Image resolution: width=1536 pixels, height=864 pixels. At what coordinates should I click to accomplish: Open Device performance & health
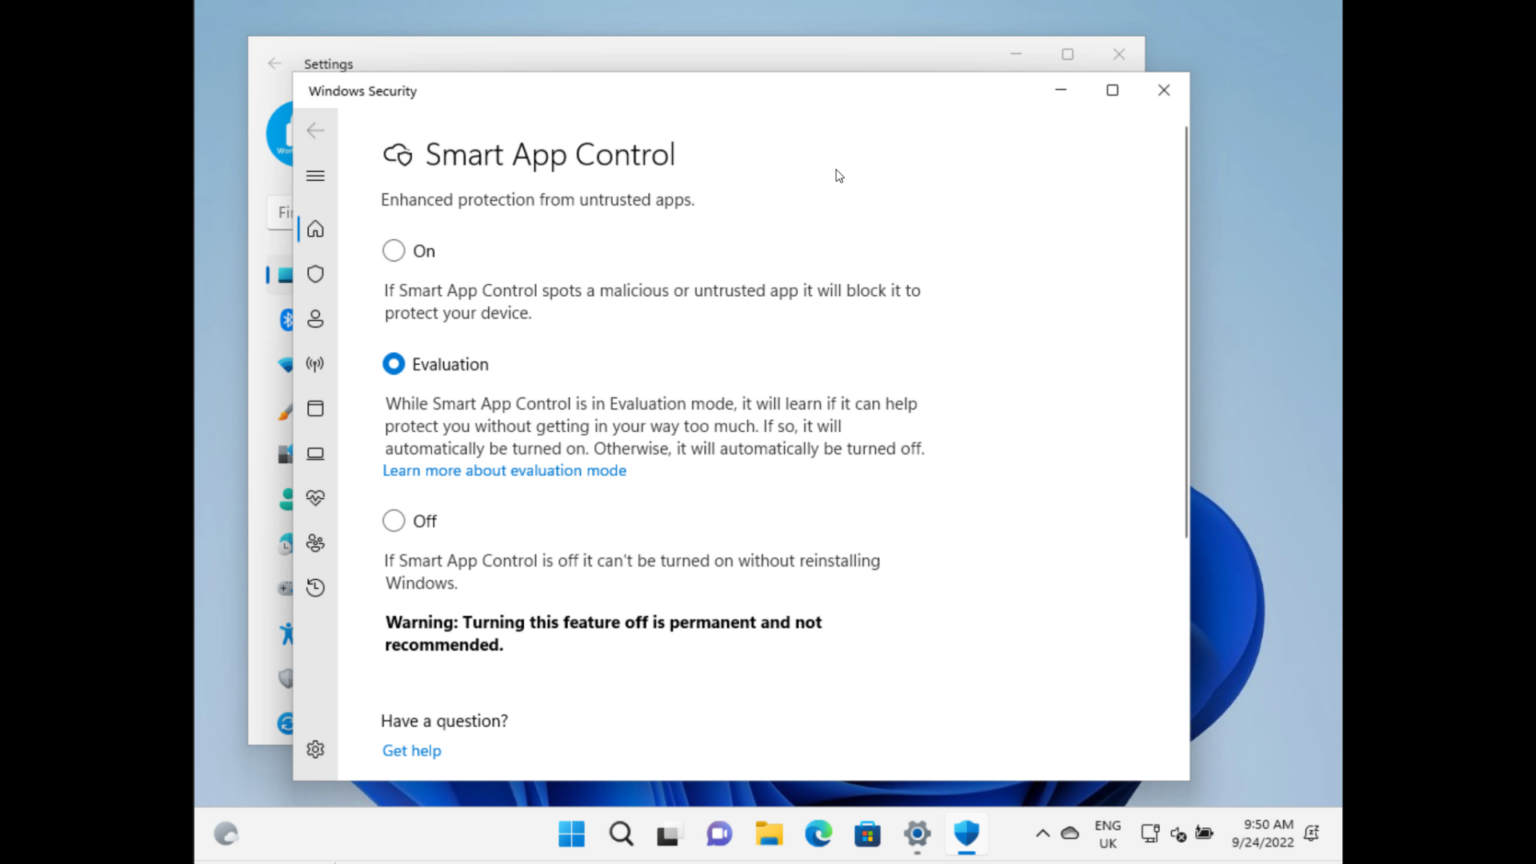(315, 497)
